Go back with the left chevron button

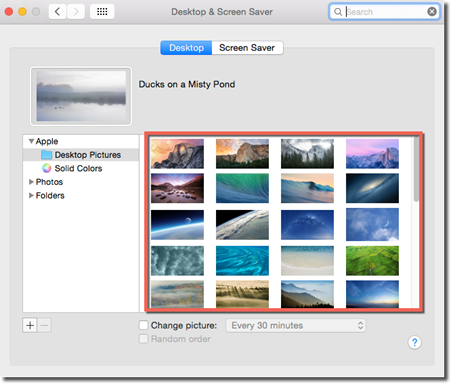click(58, 12)
